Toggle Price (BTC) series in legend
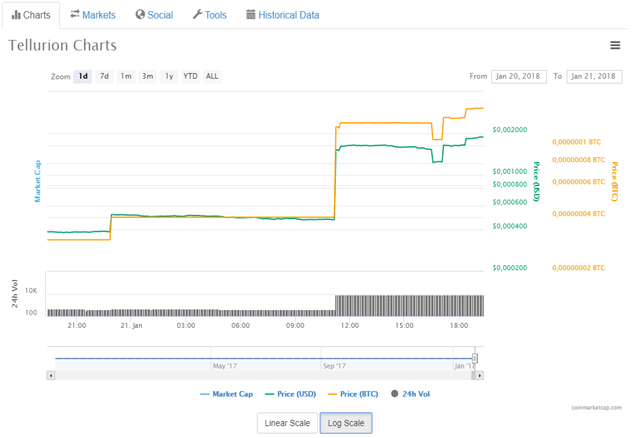Viewport: 633px width, 438px height. coord(353,394)
